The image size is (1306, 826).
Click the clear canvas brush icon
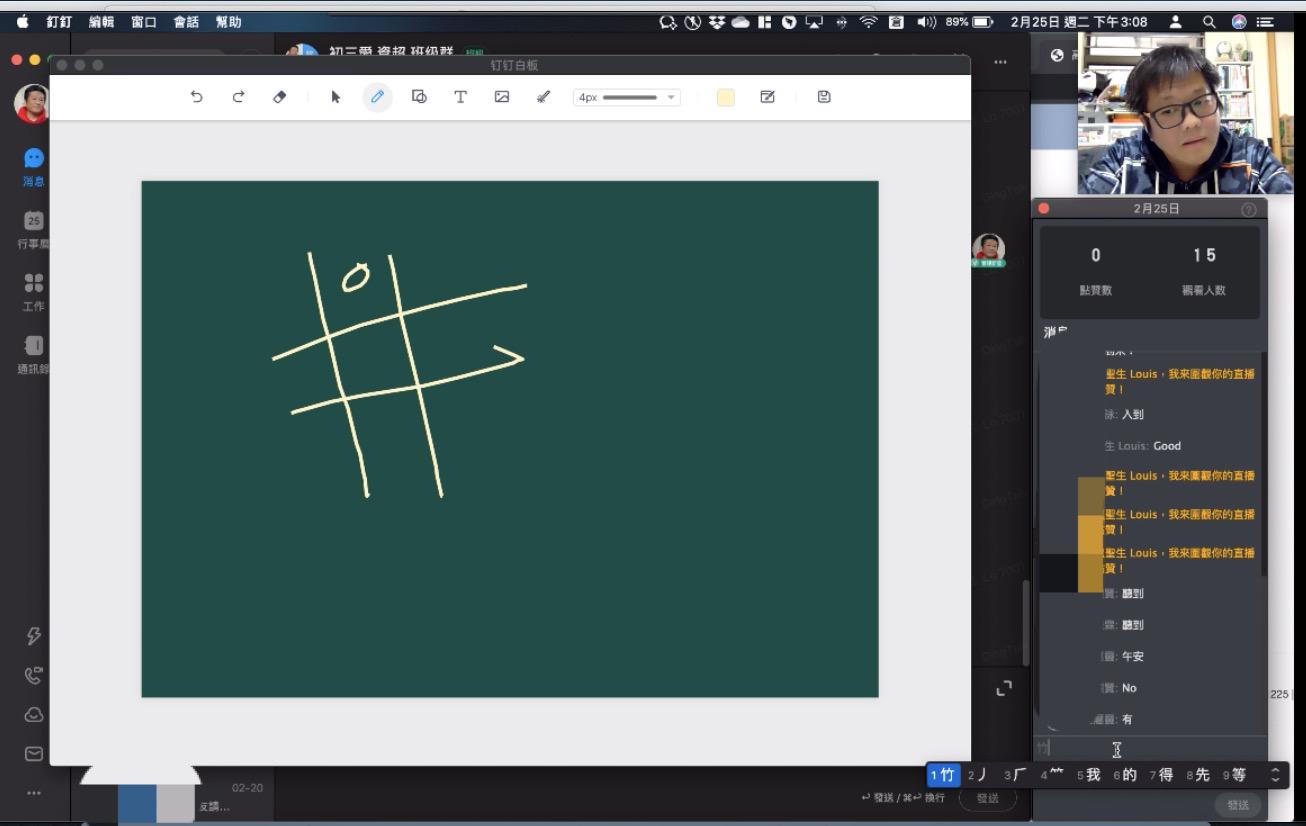tap(544, 97)
